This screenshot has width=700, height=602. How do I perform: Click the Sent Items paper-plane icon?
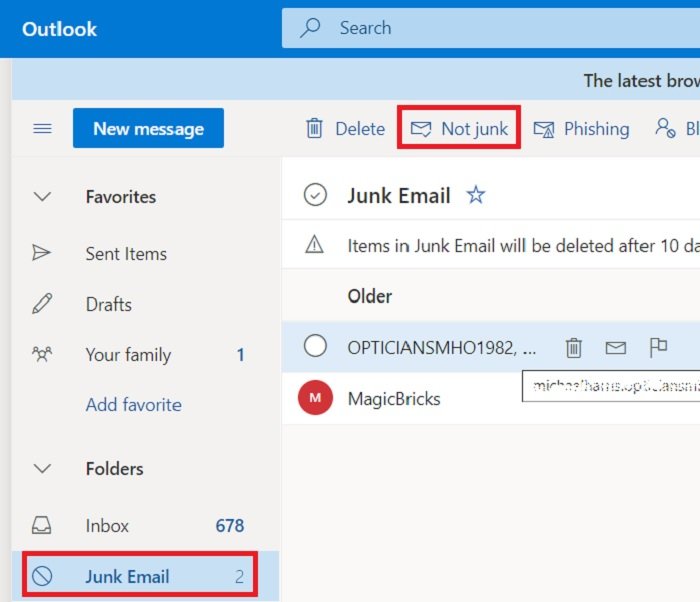[x=41, y=253]
